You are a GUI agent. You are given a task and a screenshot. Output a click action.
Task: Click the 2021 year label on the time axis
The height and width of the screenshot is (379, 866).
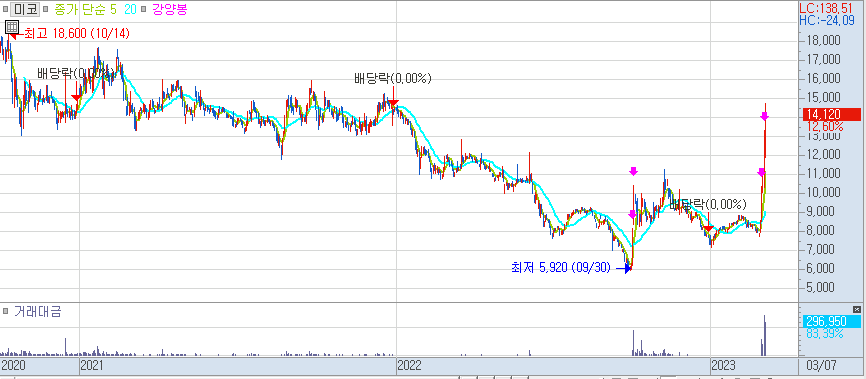(92, 366)
